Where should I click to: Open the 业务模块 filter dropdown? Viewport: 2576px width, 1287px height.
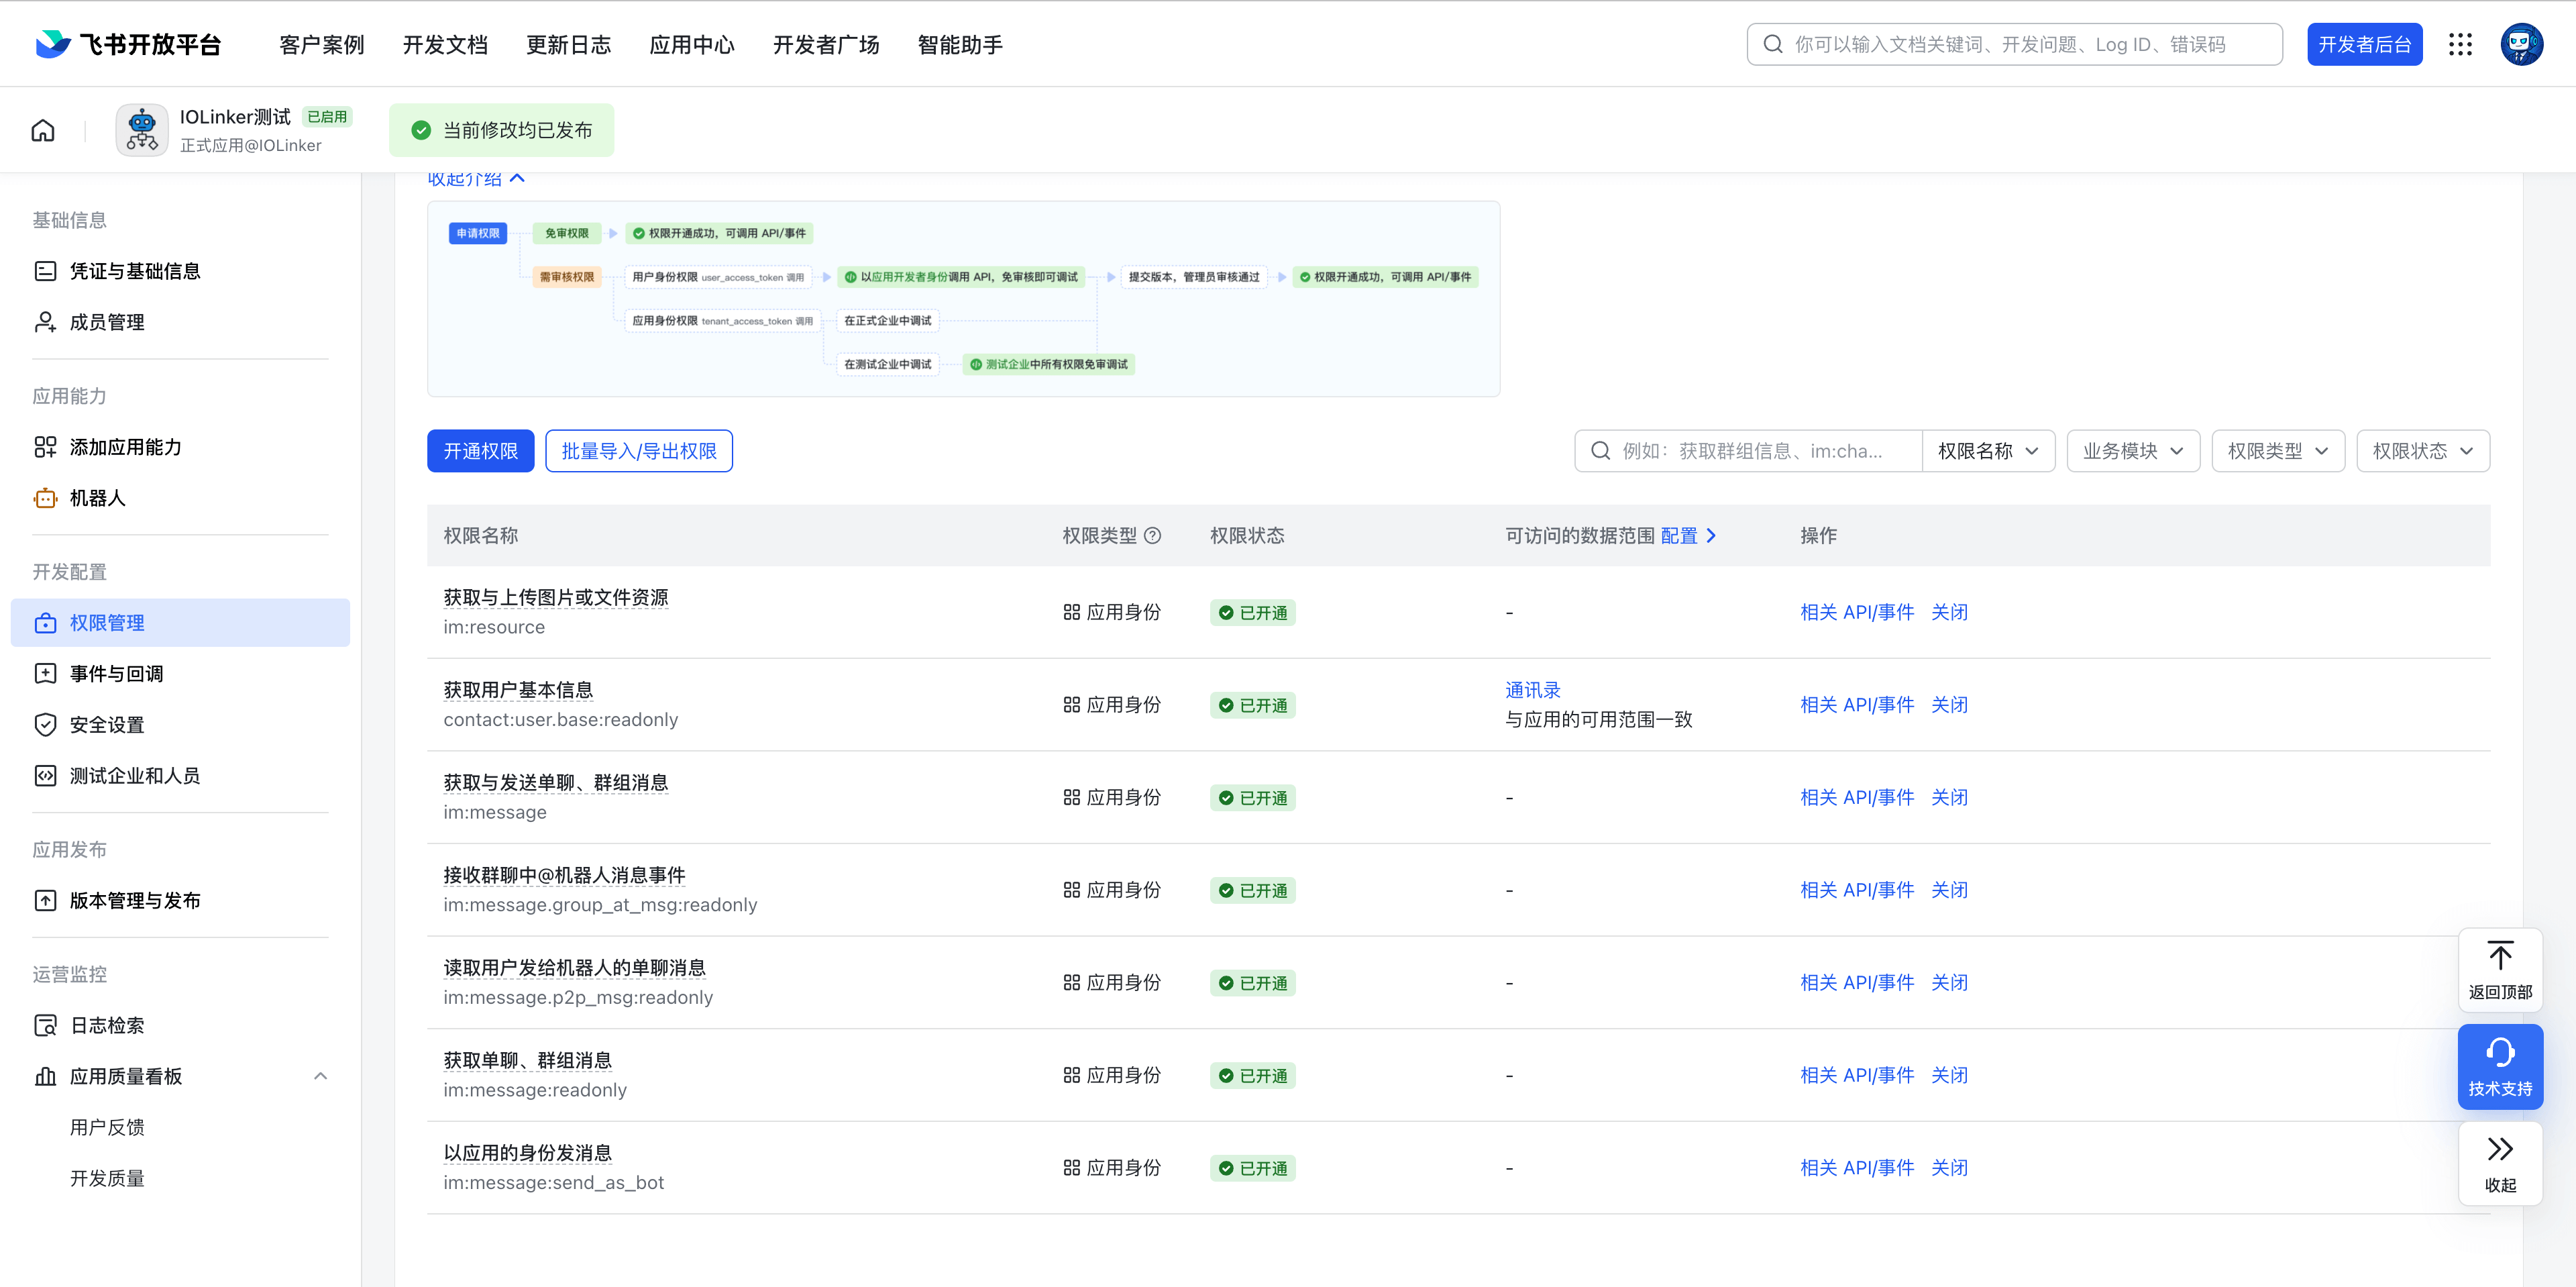click(2132, 451)
